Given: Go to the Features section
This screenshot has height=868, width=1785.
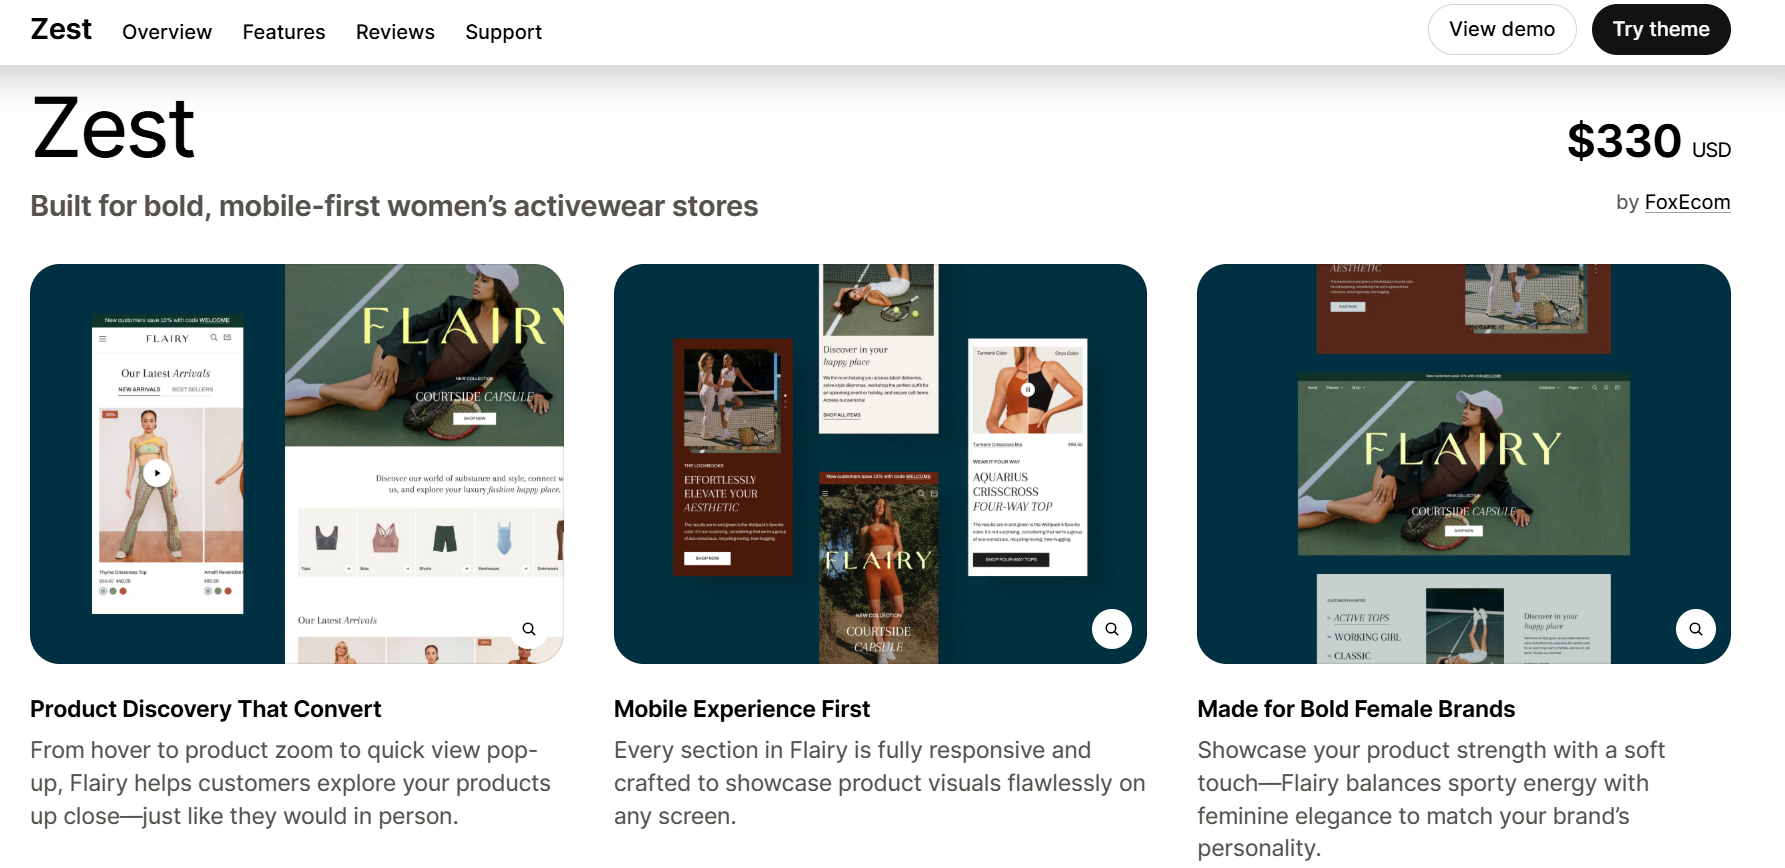Looking at the screenshot, I should (284, 32).
